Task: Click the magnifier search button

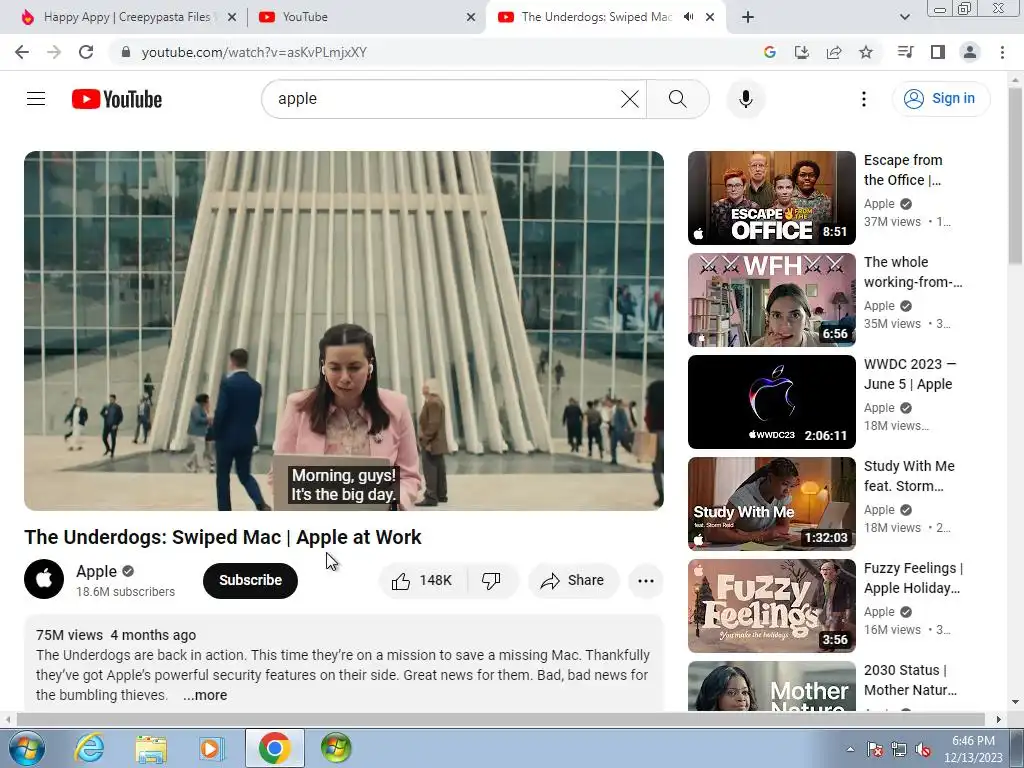Action: (x=678, y=99)
